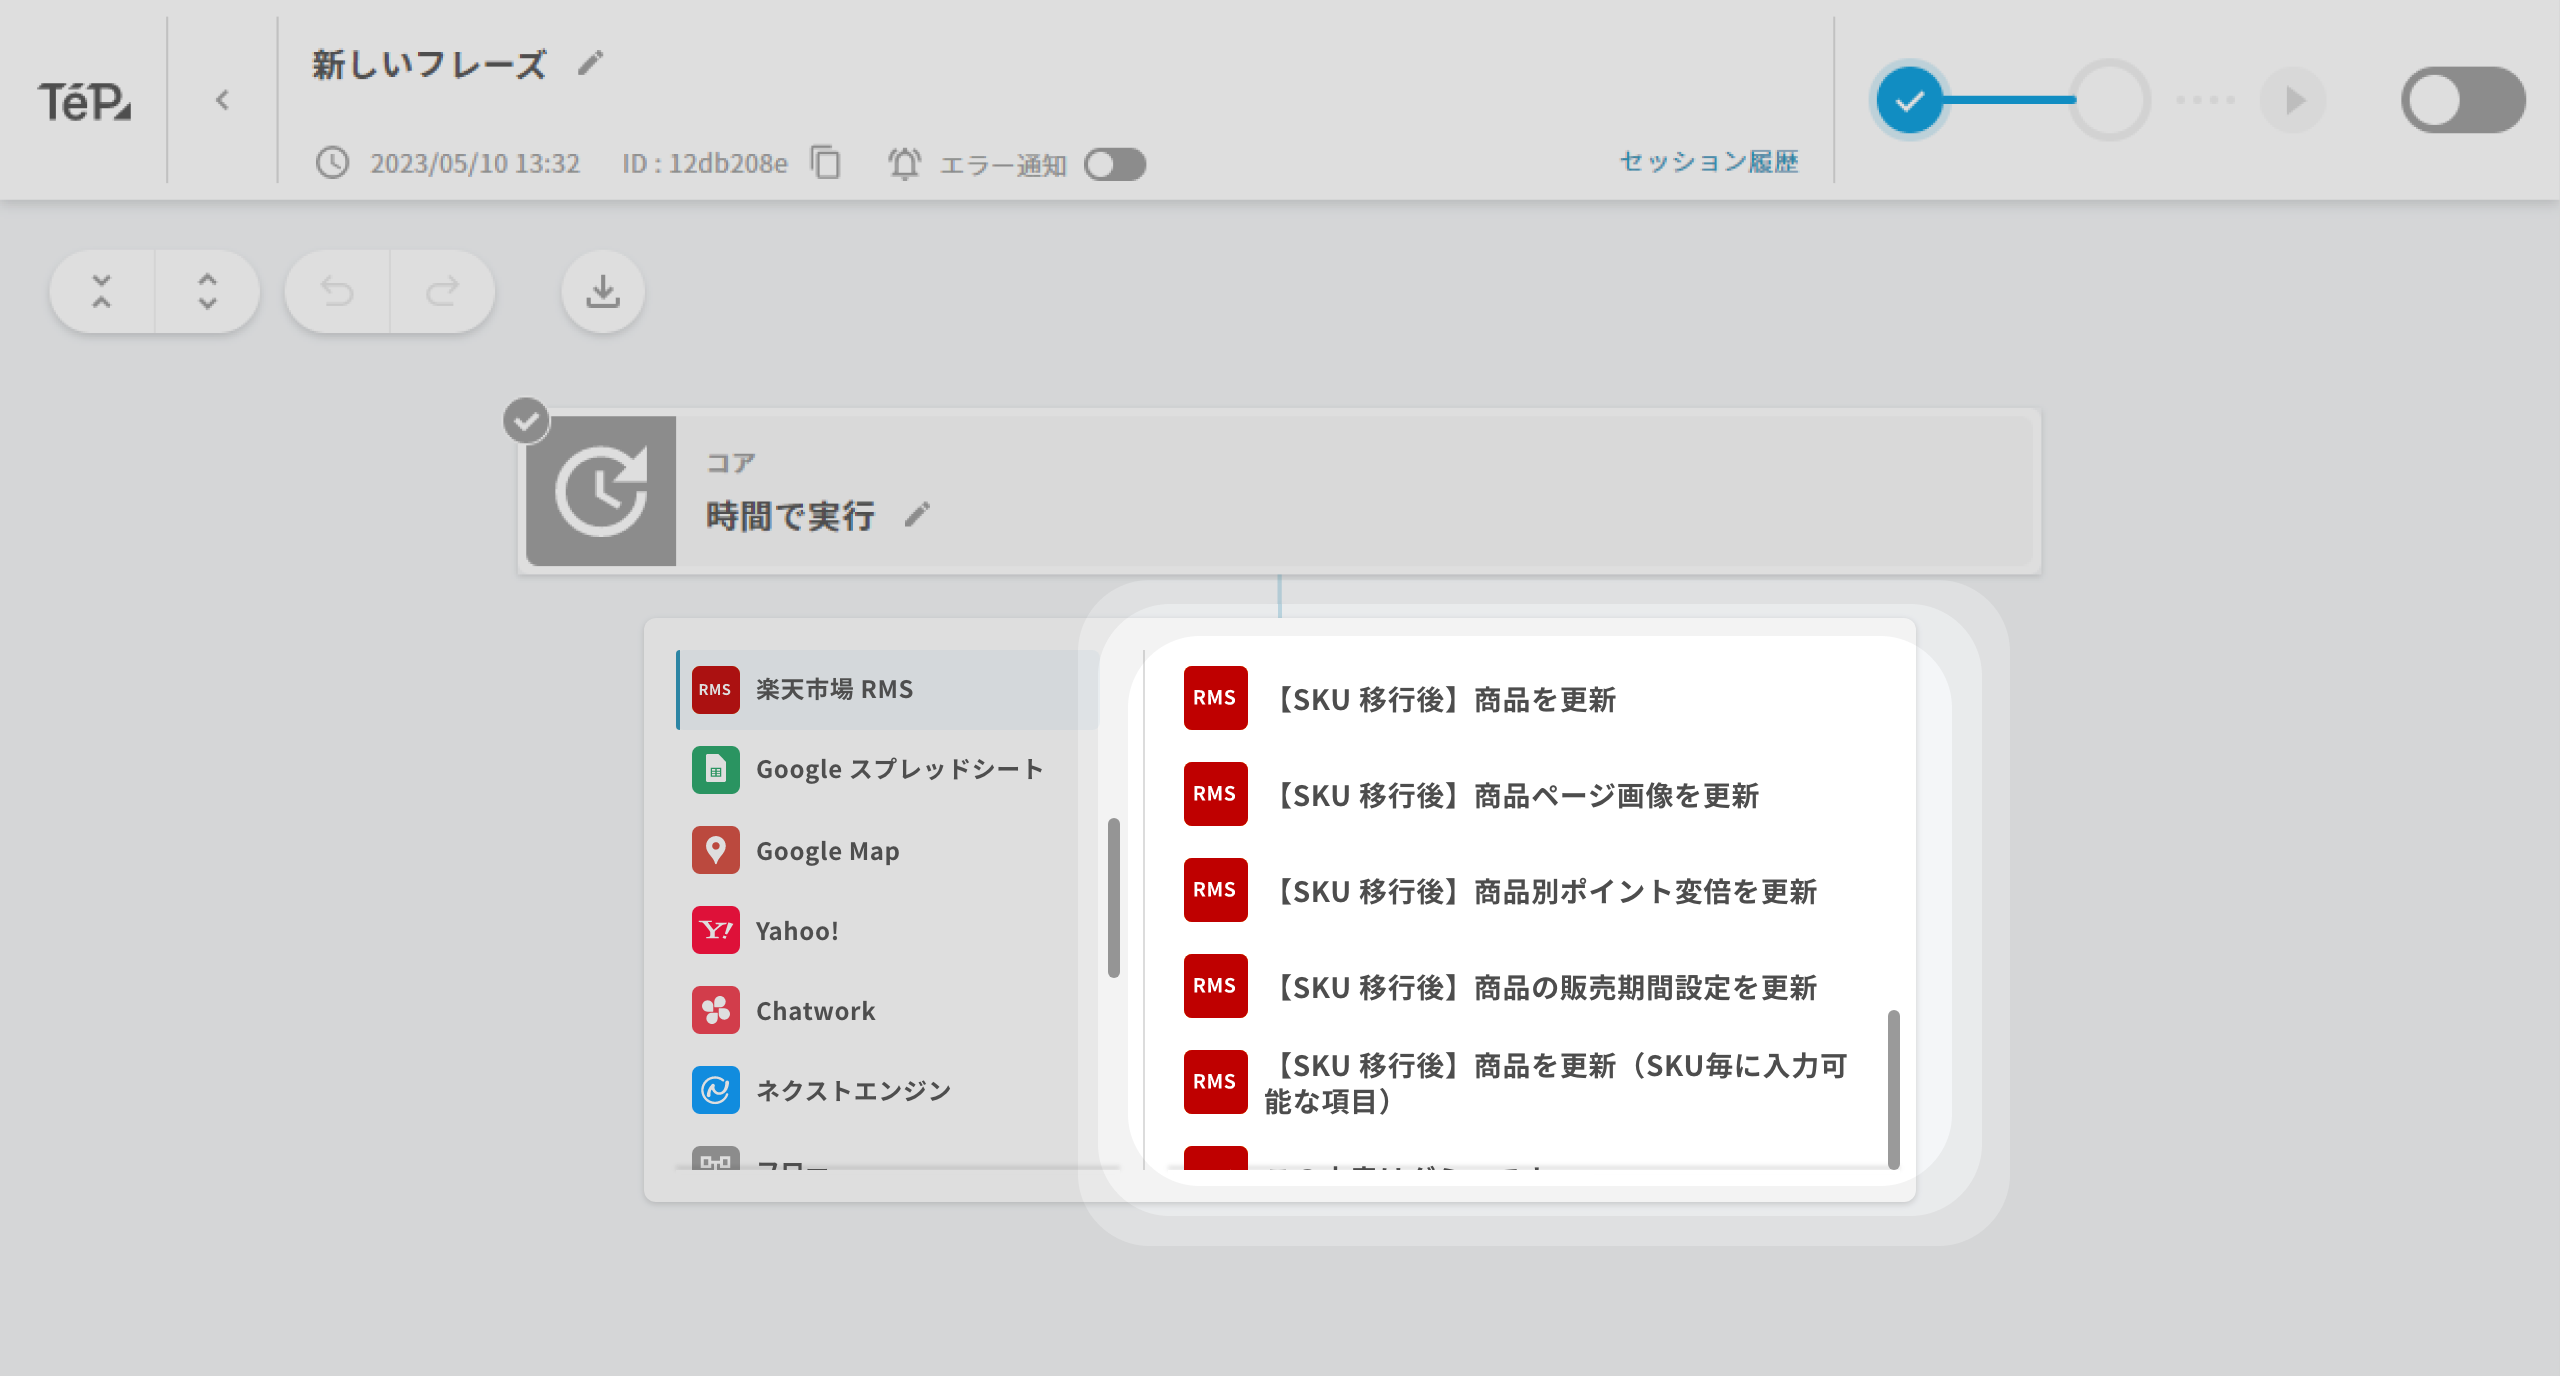Copy the ID with the clipboard icon
2560x1376 pixels.
coord(826,162)
